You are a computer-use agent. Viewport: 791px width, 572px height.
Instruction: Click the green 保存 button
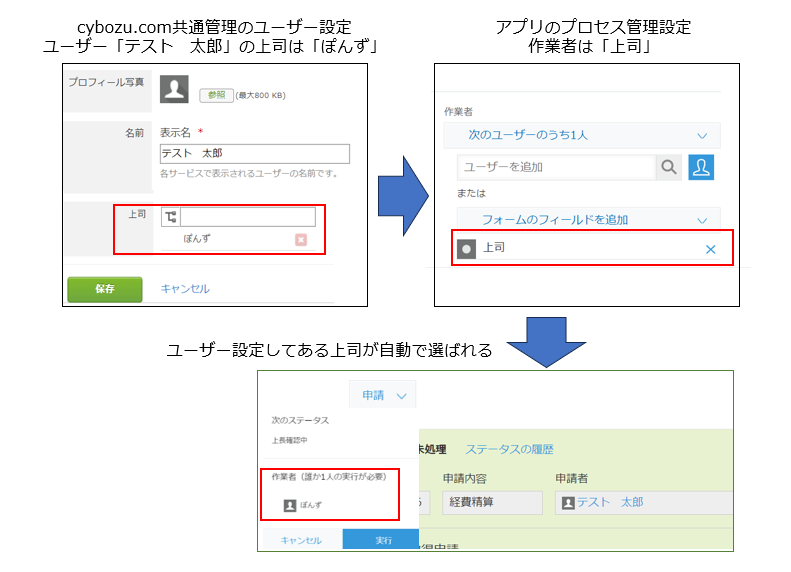tap(105, 289)
